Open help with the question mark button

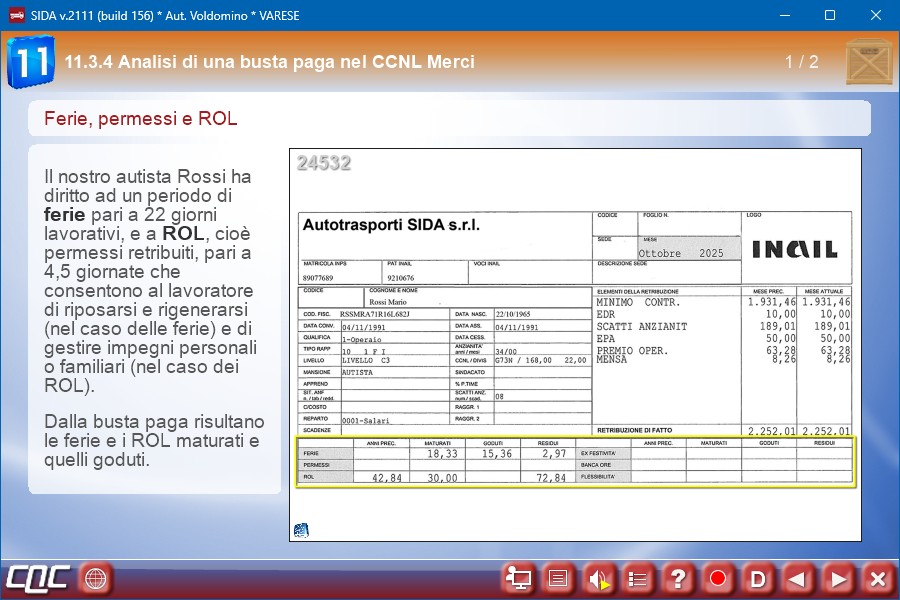click(x=678, y=578)
